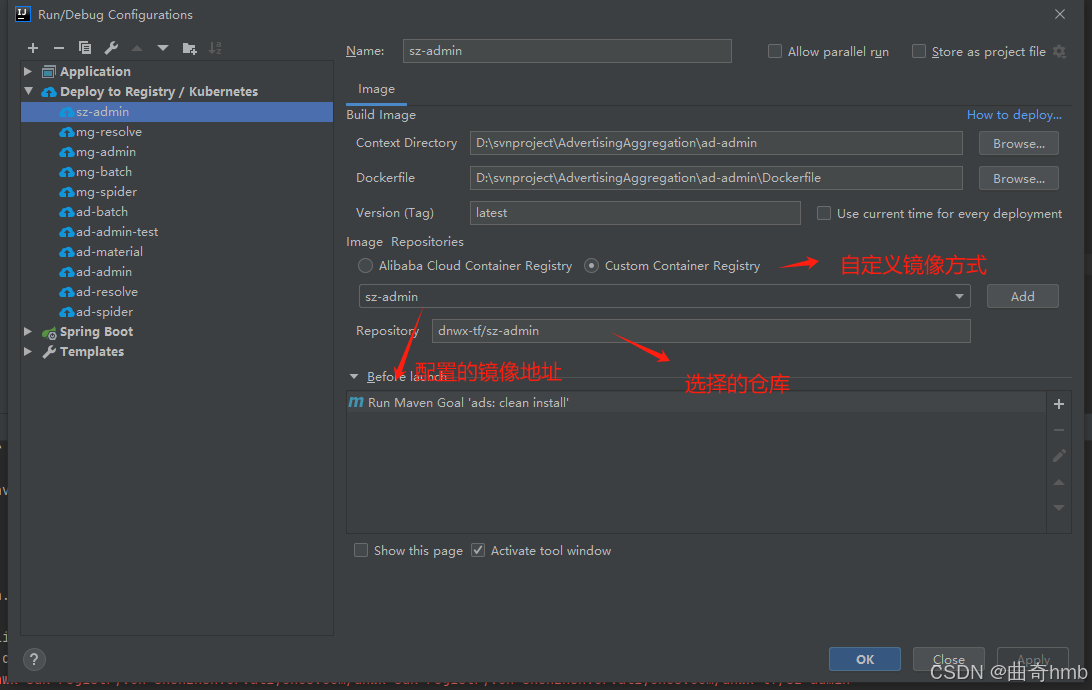
Task: Browse for Context Directory
Action: coord(1018,143)
